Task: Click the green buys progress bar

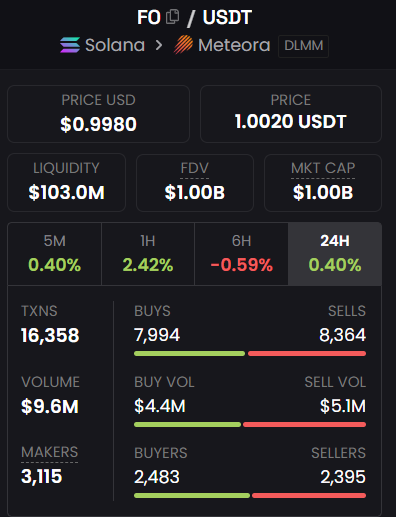Action: (x=189, y=353)
